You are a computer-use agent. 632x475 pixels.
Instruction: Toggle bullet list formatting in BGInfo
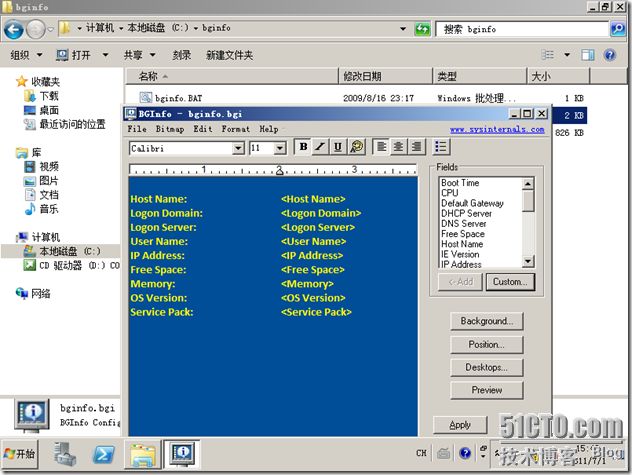[x=441, y=147]
